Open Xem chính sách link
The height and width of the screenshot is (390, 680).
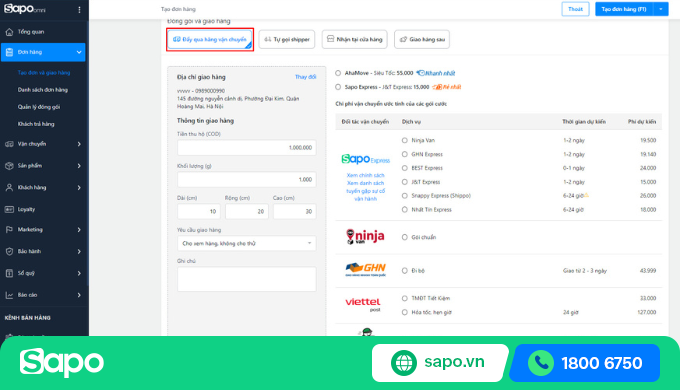pos(366,175)
